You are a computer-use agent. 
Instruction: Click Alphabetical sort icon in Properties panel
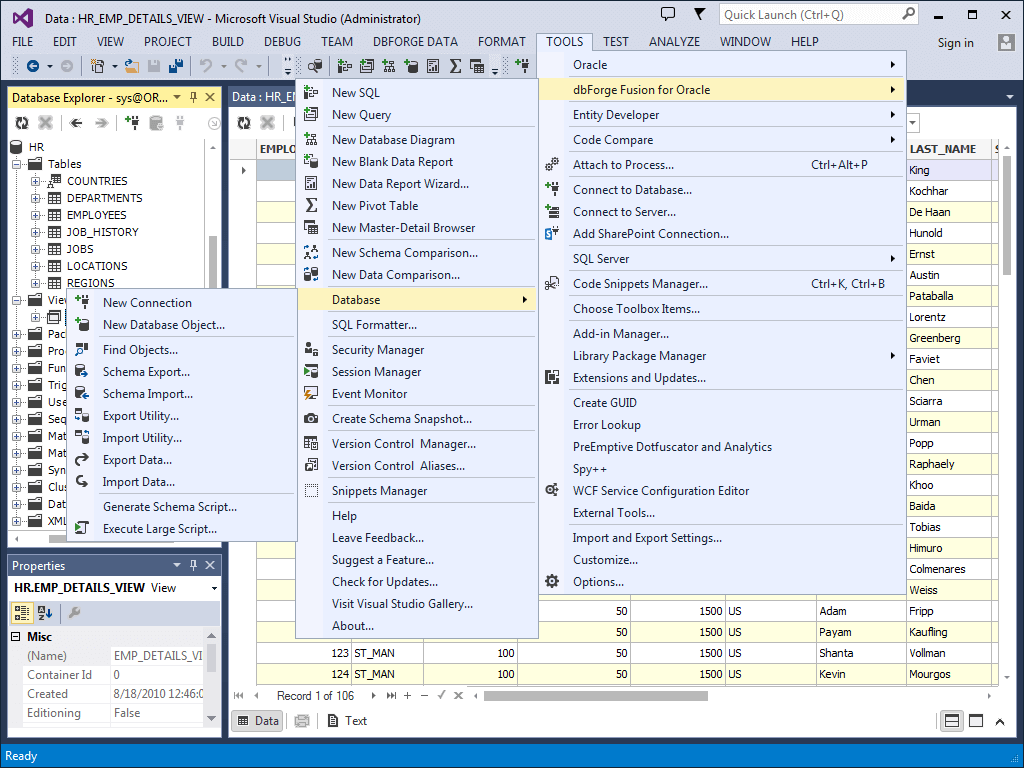click(45, 613)
